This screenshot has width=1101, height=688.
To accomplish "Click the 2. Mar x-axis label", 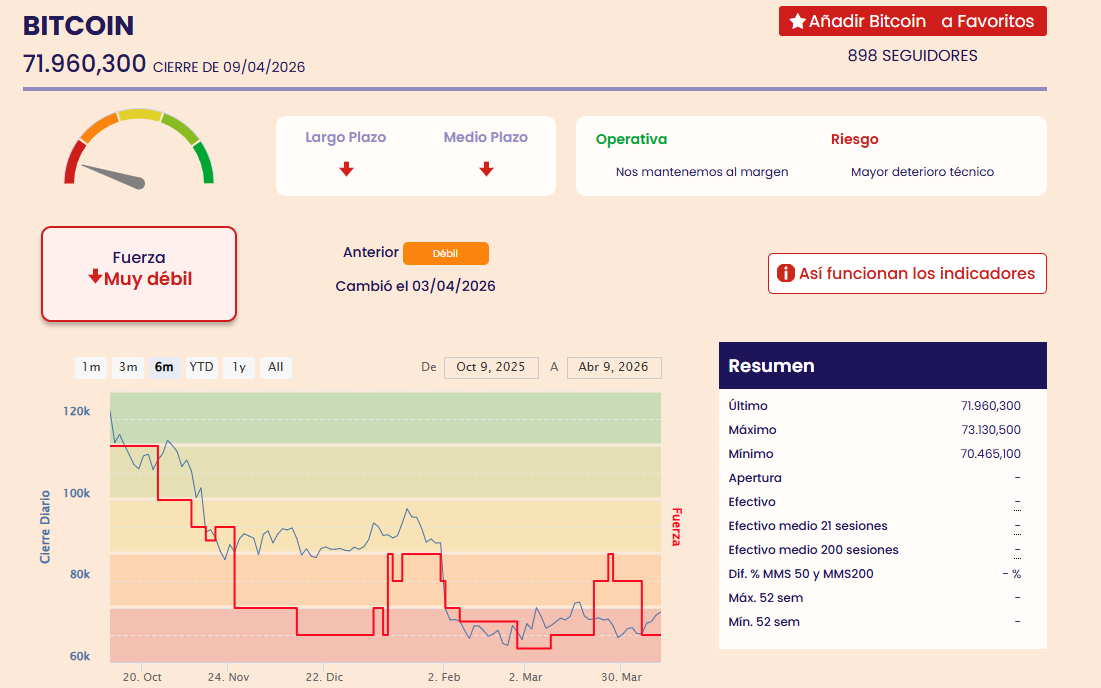I will pyautogui.click(x=525, y=677).
